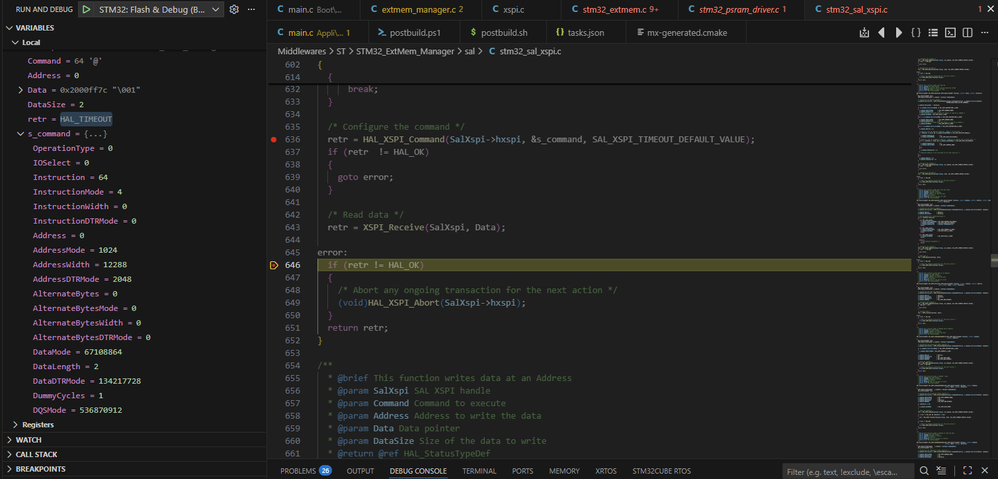Click the split editor icon

pyautogui.click(x=965, y=33)
